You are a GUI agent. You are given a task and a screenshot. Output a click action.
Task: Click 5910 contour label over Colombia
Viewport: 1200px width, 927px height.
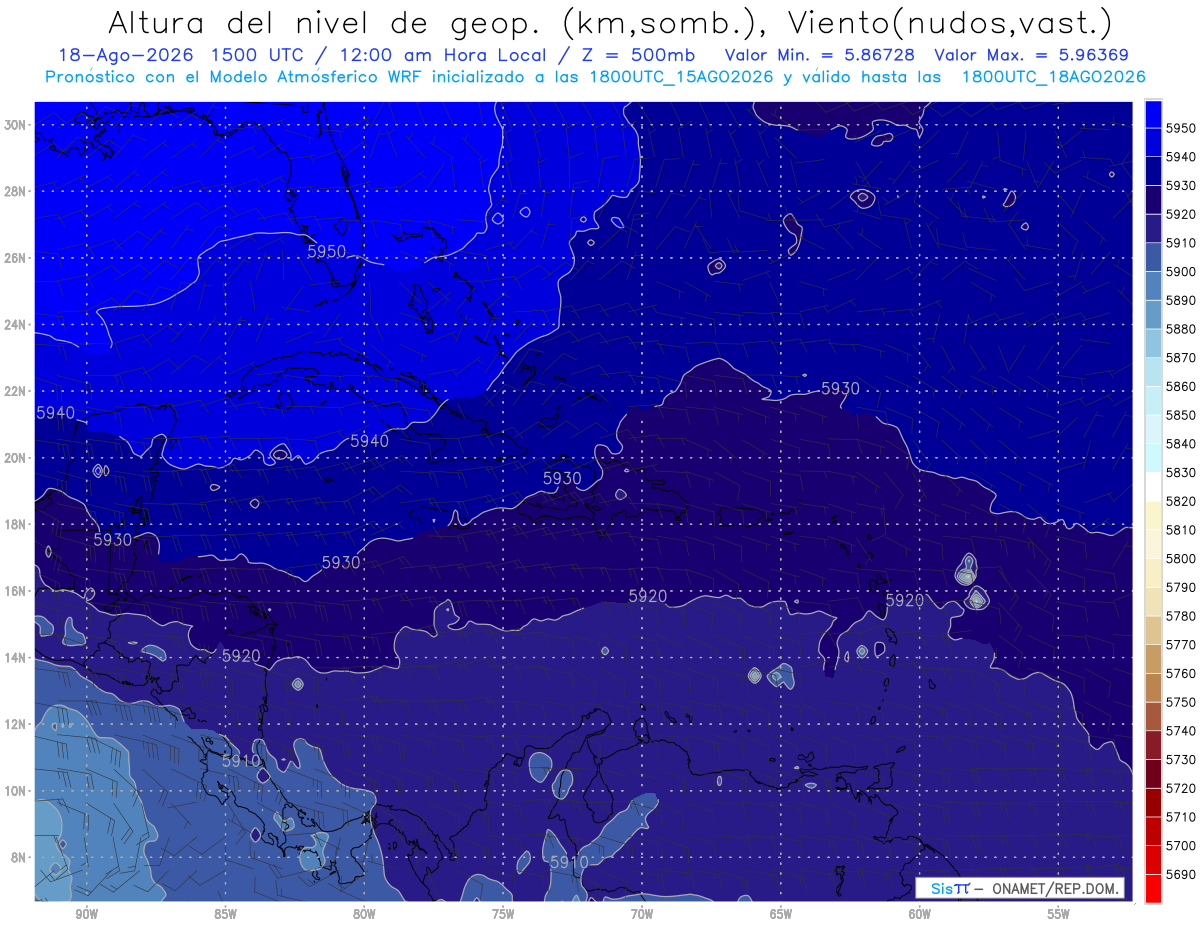[569, 862]
